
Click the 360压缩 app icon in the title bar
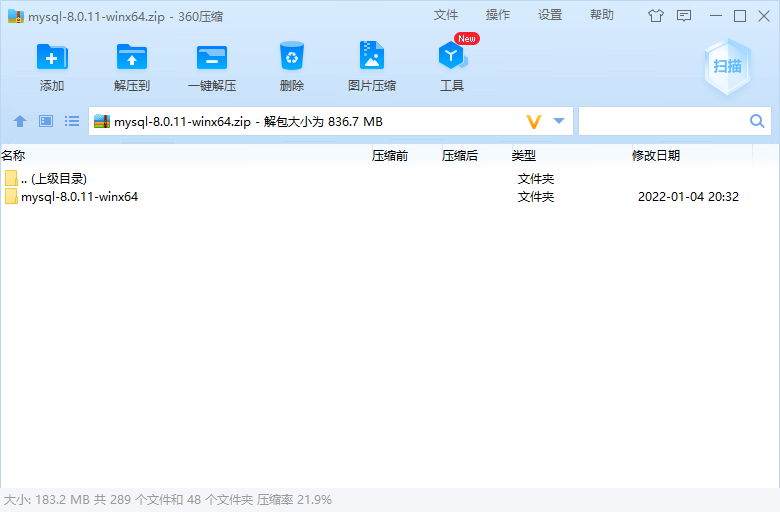16,16
